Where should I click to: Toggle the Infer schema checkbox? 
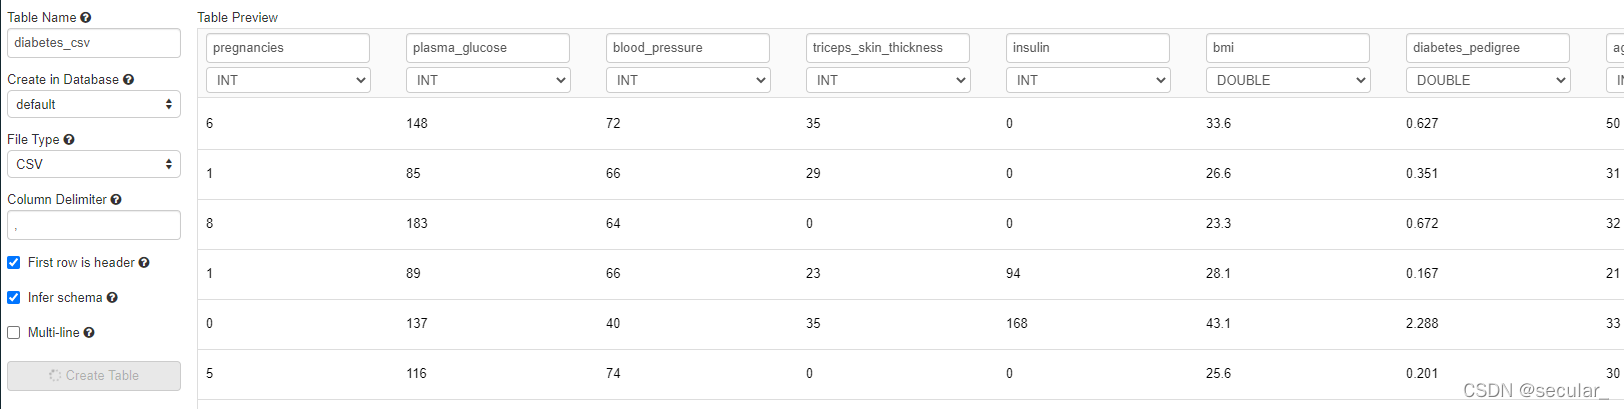[14, 298]
